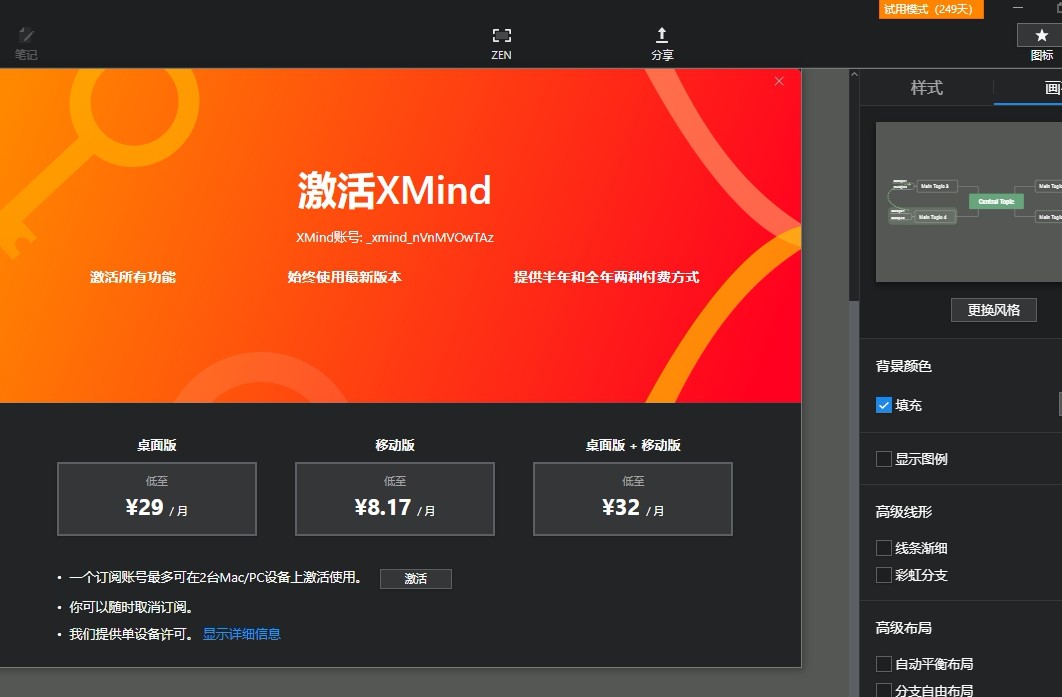The height and width of the screenshot is (697, 1062).
Task: Click the 提供半年和全年两种付费方式 text
Action: point(606,277)
